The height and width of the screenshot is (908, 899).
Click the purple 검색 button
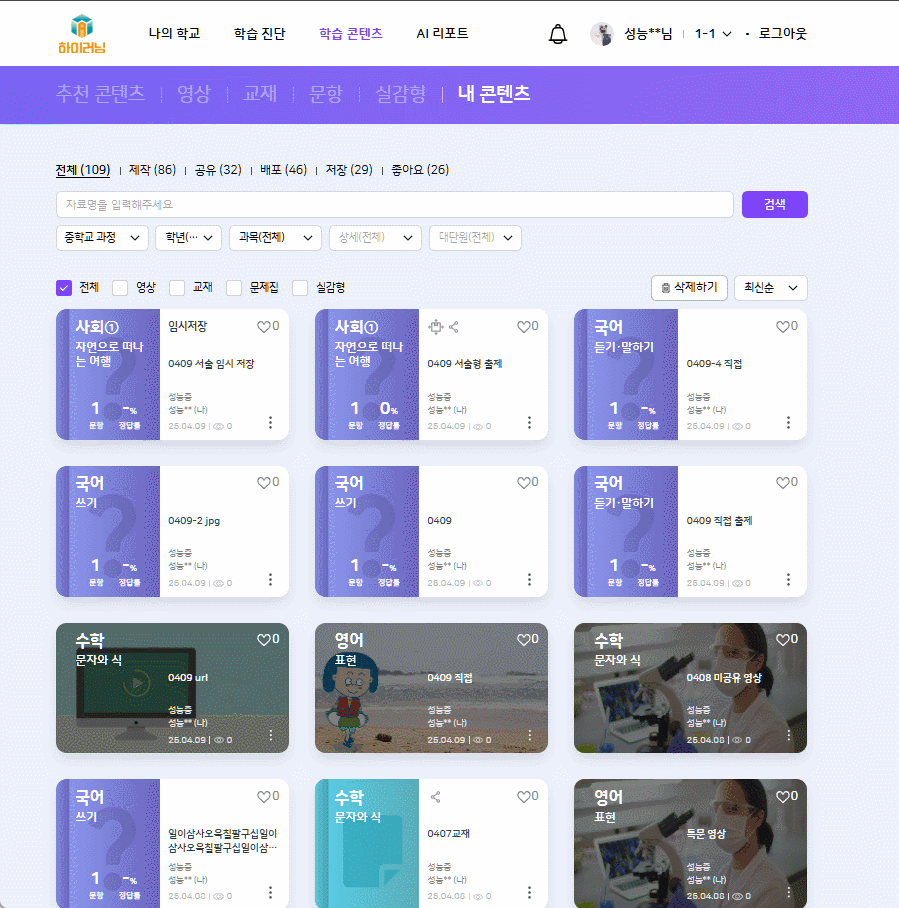click(774, 204)
